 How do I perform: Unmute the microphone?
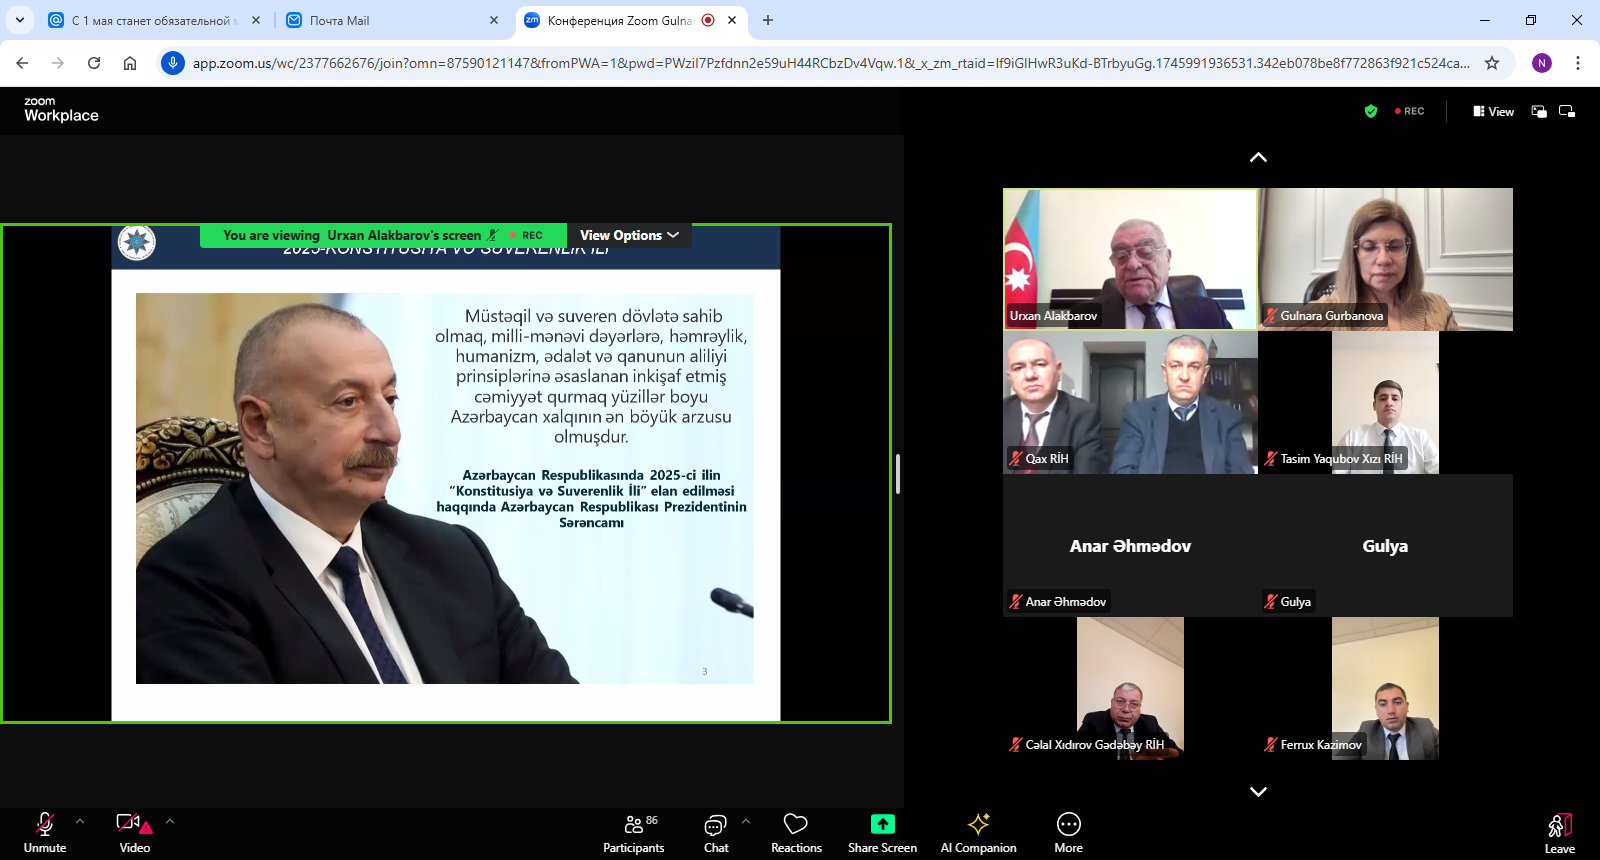pyautogui.click(x=45, y=832)
